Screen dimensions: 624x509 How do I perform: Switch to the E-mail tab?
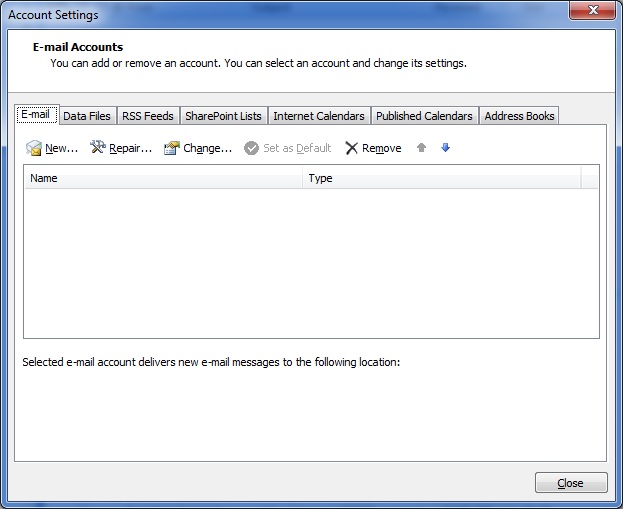coord(36,115)
